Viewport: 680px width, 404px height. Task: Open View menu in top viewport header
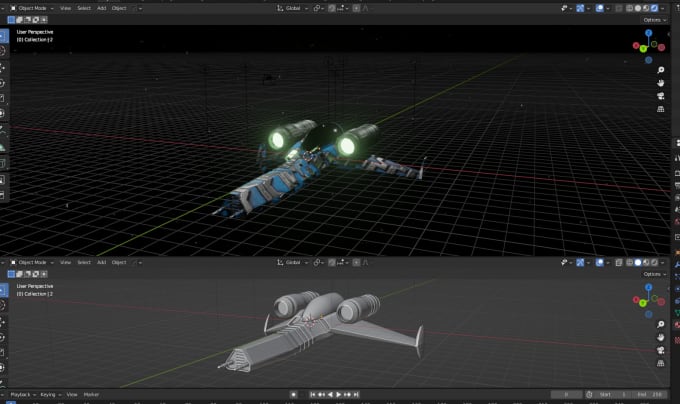pos(65,8)
